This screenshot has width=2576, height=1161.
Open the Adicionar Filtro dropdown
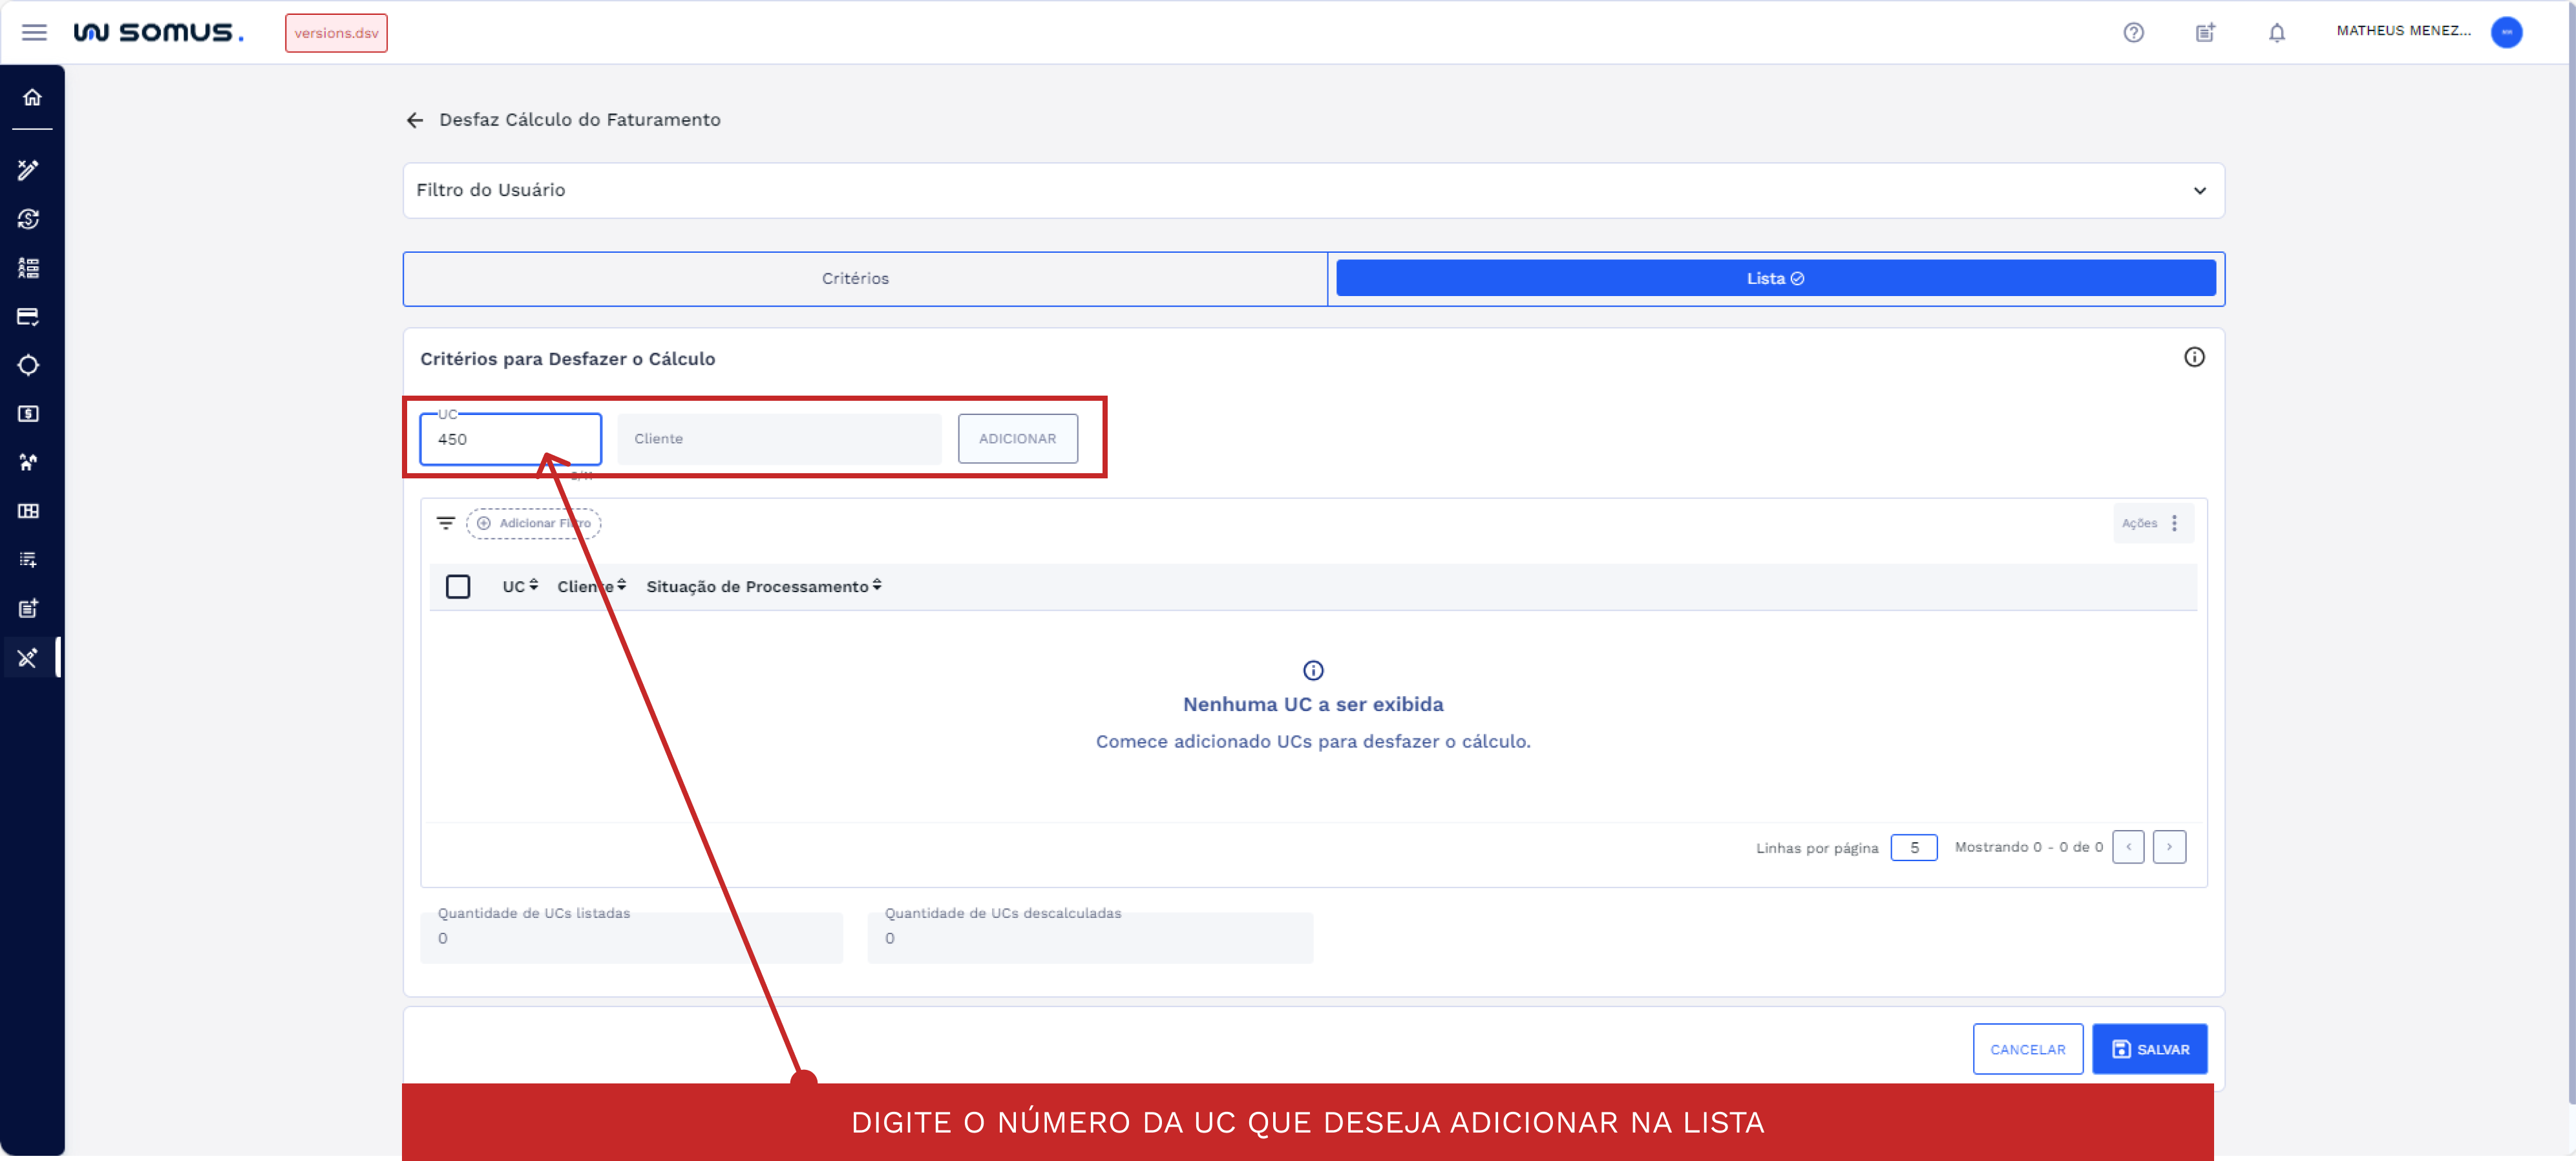click(533, 522)
